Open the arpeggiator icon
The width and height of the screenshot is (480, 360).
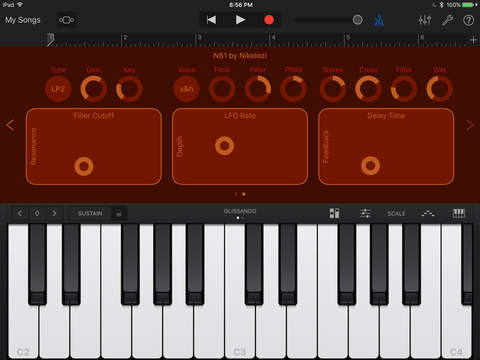pyautogui.click(x=428, y=213)
